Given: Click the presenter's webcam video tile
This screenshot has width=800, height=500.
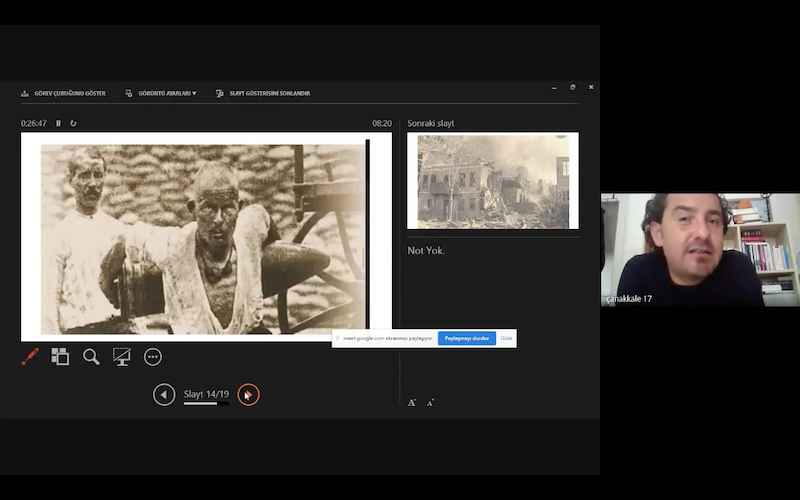Looking at the screenshot, I should click(700, 249).
